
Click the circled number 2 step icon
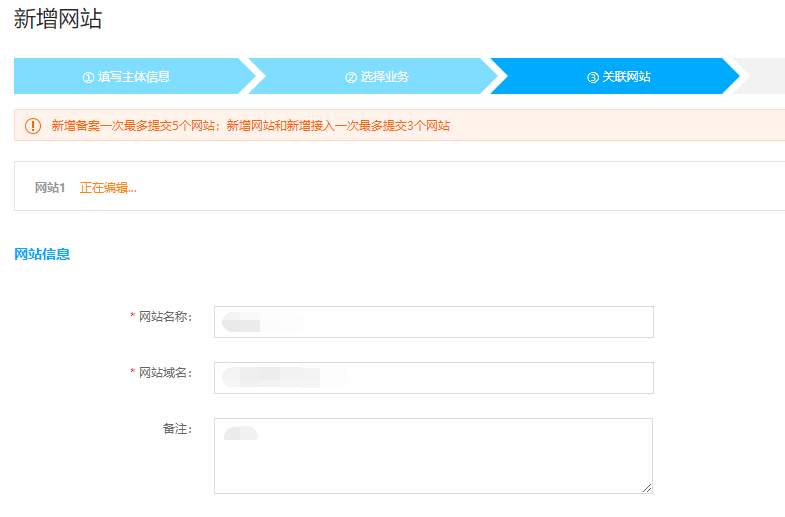click(351, 77)
